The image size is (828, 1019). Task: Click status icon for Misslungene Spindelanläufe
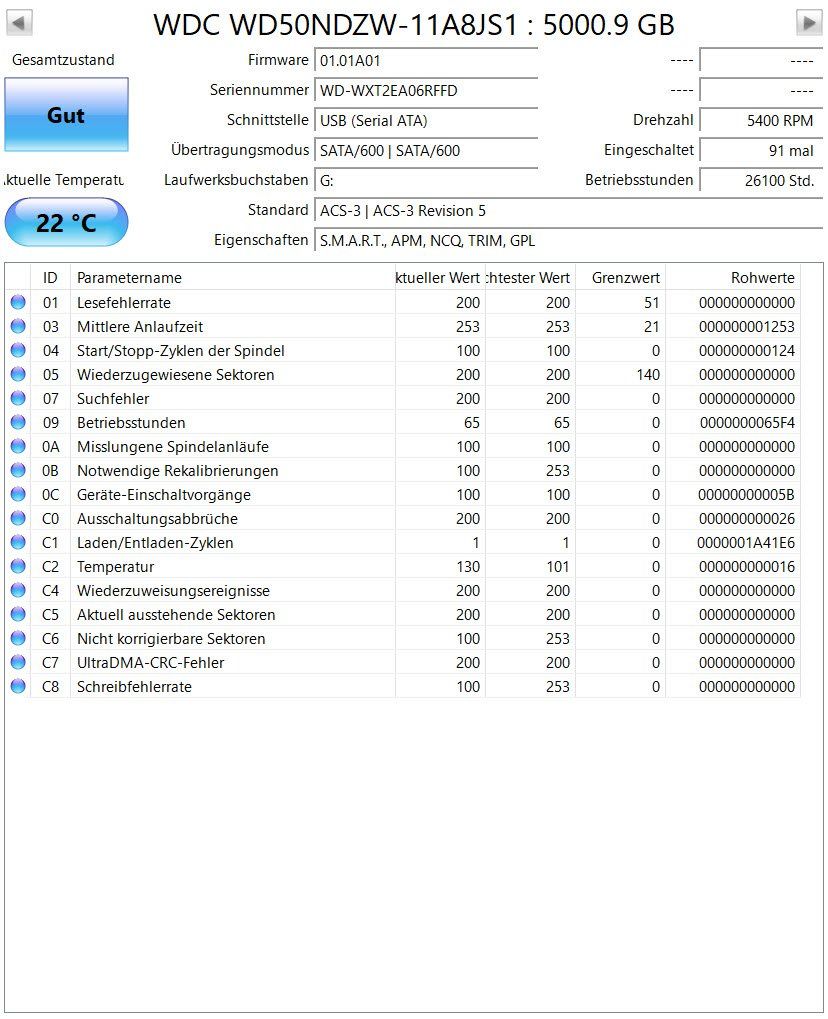point(18,446)
